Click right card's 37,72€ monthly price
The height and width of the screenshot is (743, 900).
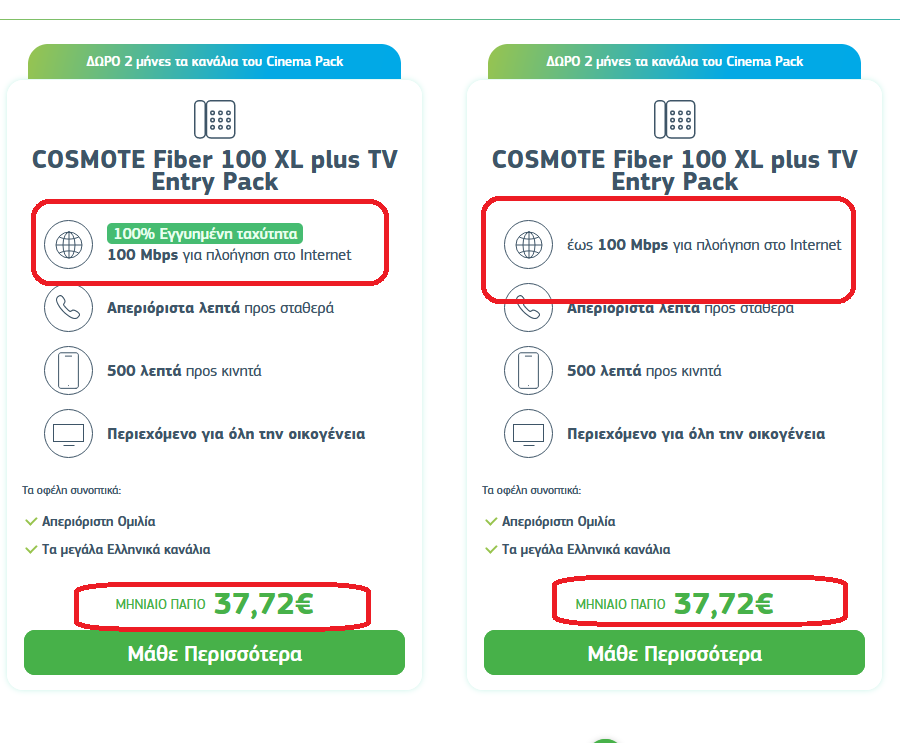click(724, 604)
